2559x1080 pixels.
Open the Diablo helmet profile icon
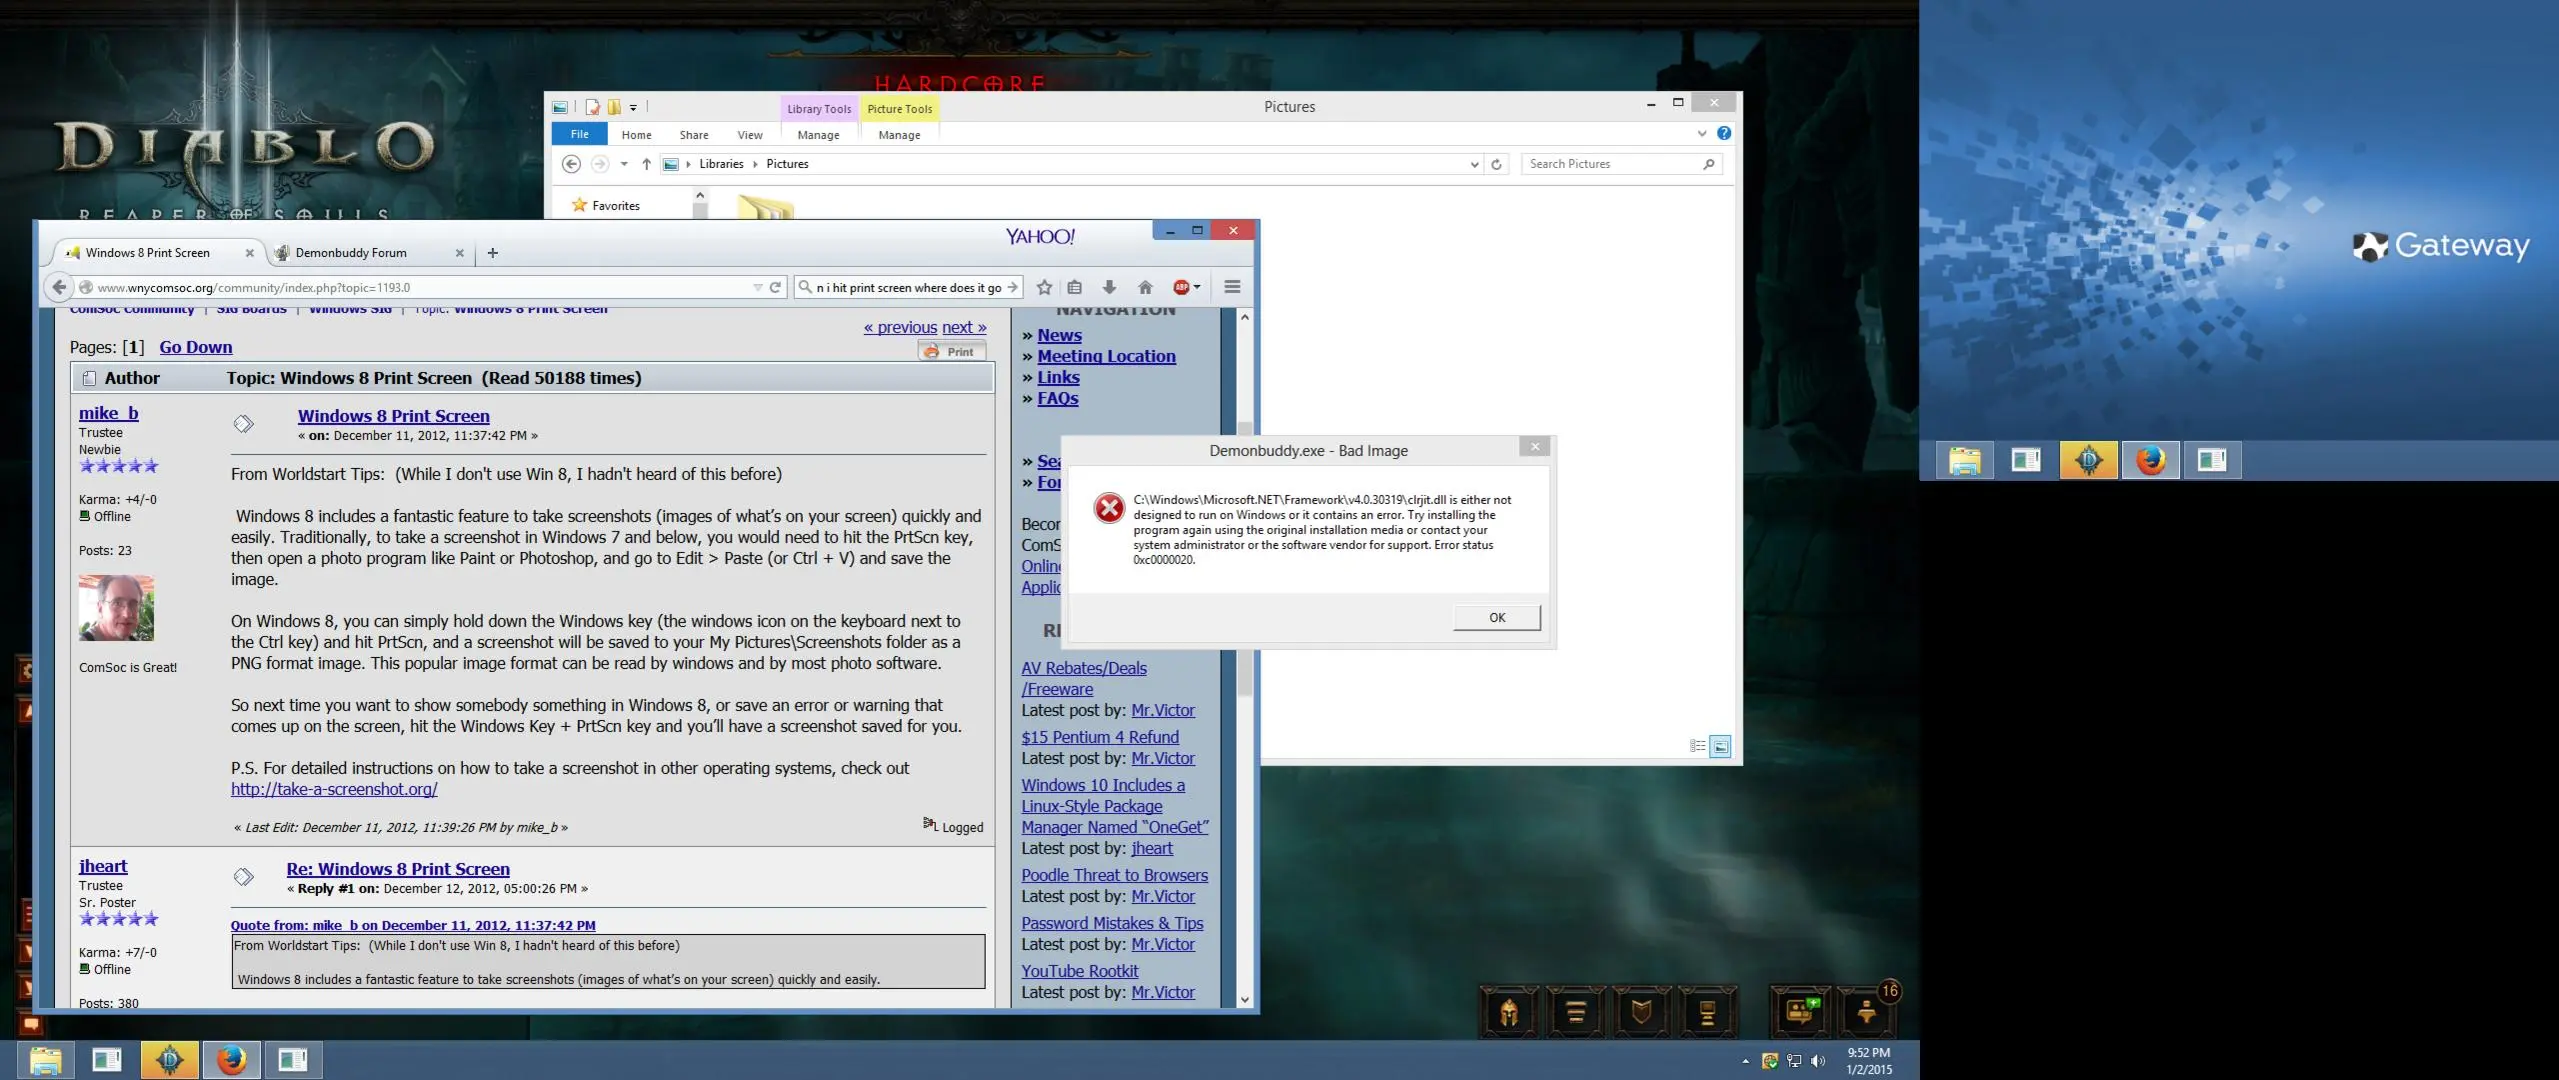coord(1509,1012)
